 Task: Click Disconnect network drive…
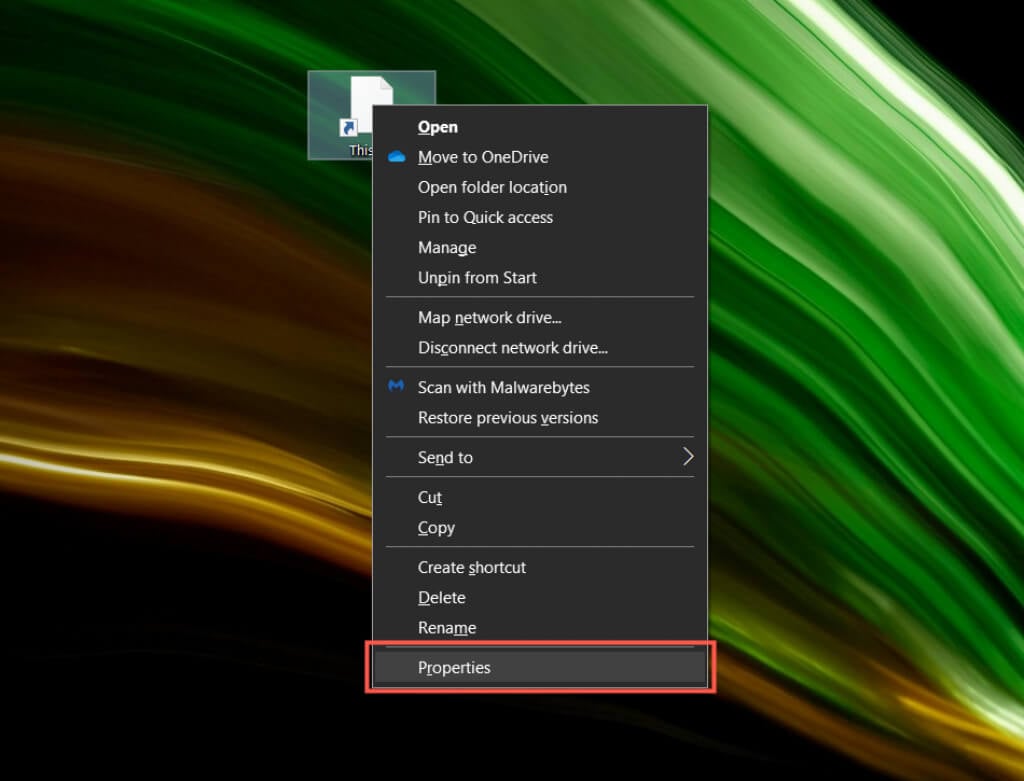(512, 347)
